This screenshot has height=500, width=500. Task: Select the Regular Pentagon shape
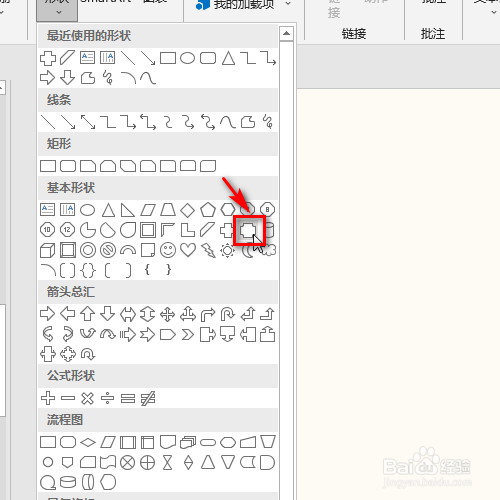click(x=208, y=210)
